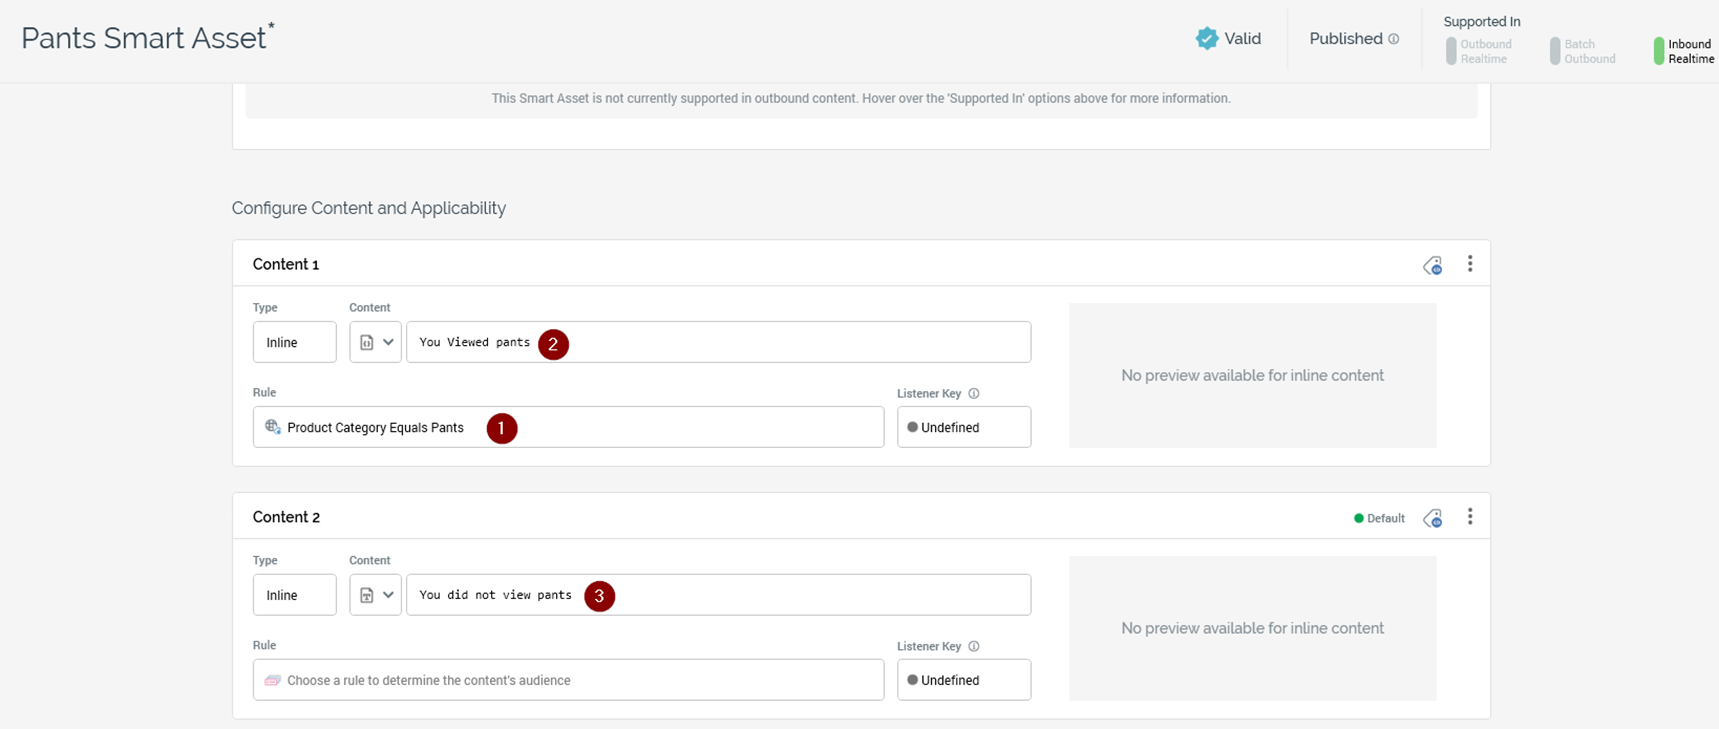Toggle the Inbound Realtime support indicator

point(1659,51)
